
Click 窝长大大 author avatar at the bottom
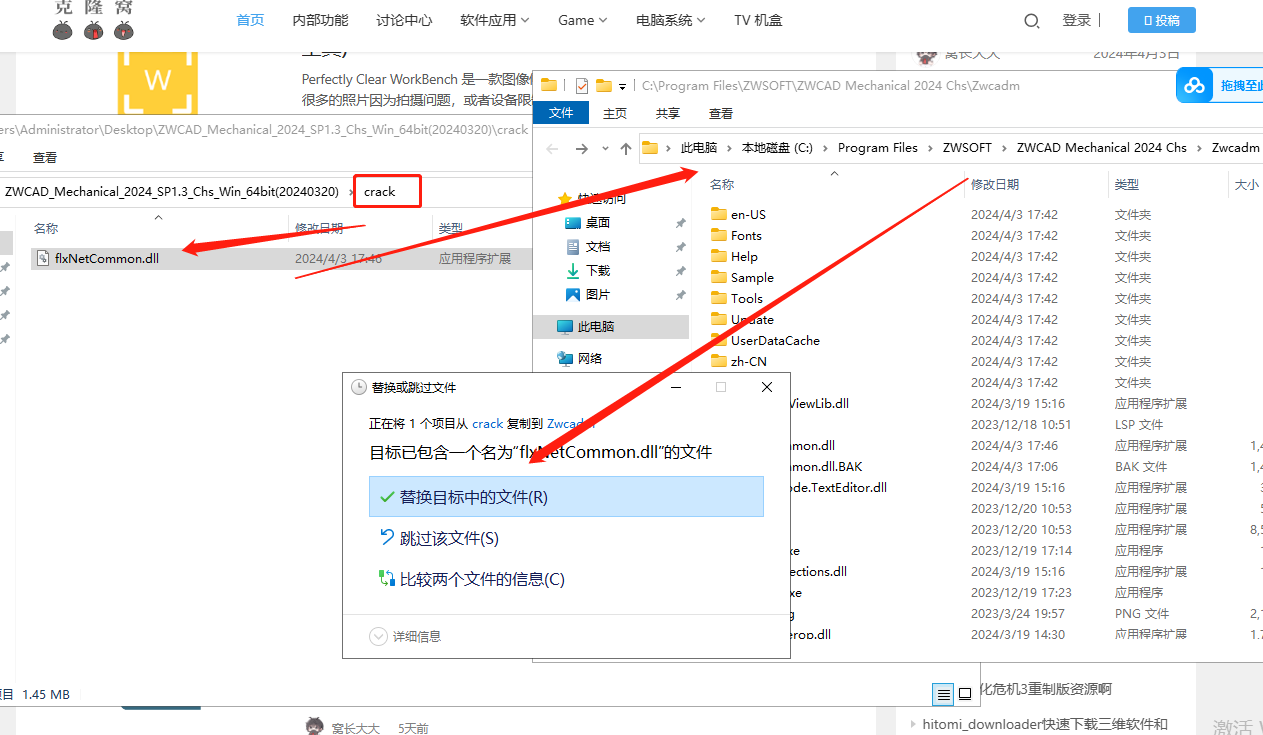[x=314, y=726]
